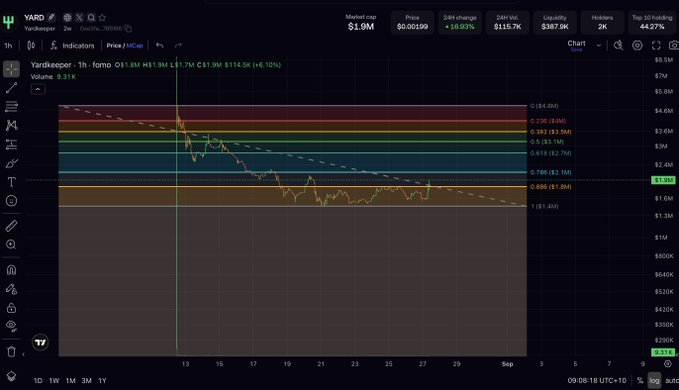Viewport: 679px width, 390px height.
Task: Open the Chart layout save dropdown
Action: [599, 45]
